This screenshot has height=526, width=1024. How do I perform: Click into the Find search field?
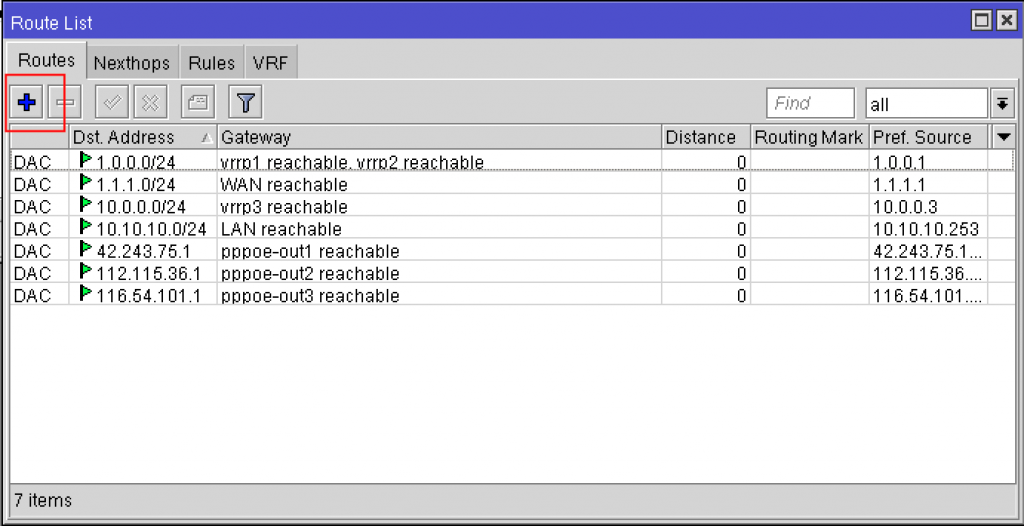coord(810,103)
